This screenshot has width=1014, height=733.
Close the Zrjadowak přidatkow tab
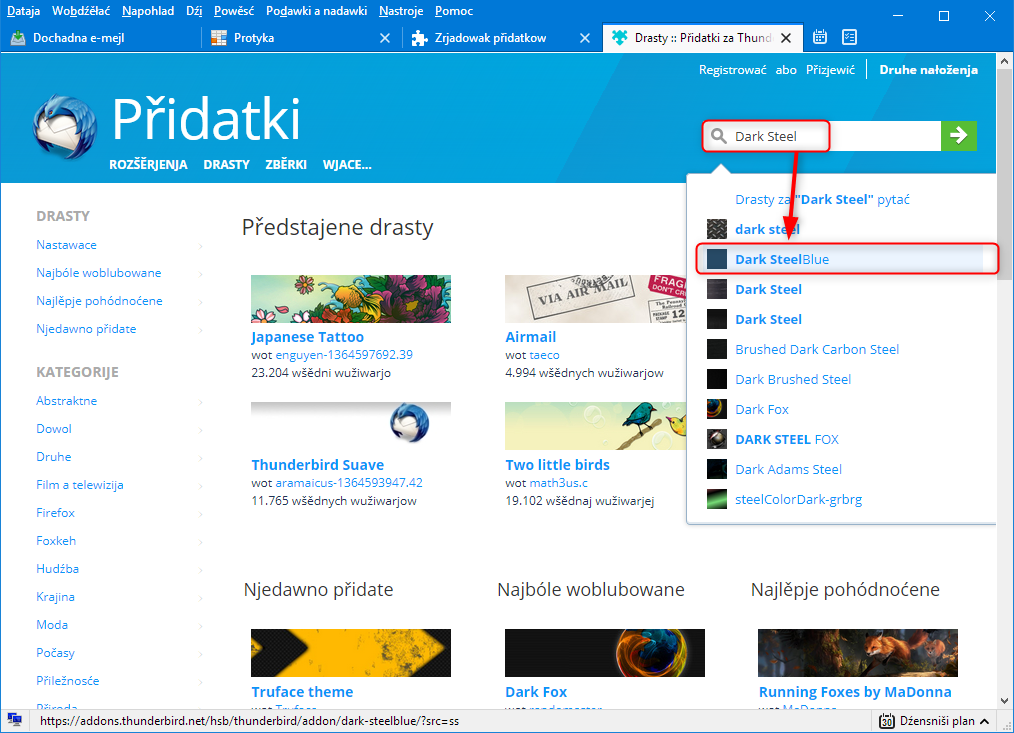pos(585,38)
